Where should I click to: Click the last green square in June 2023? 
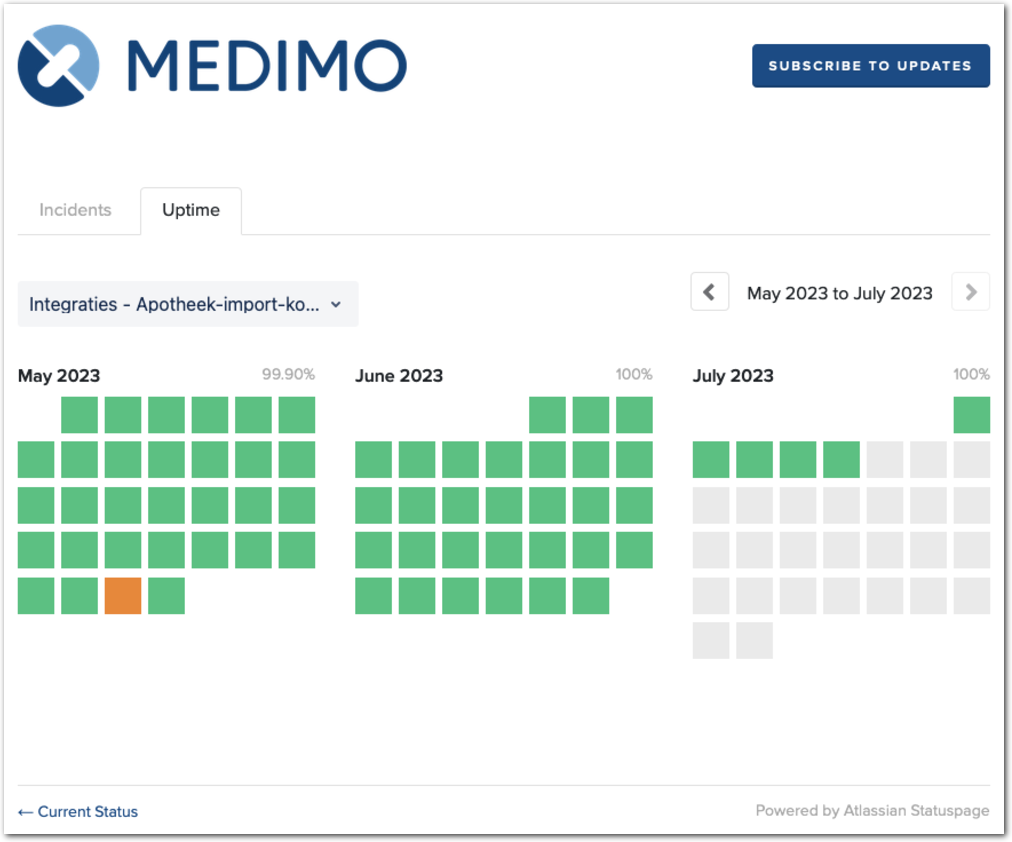(x=591, y=595)
